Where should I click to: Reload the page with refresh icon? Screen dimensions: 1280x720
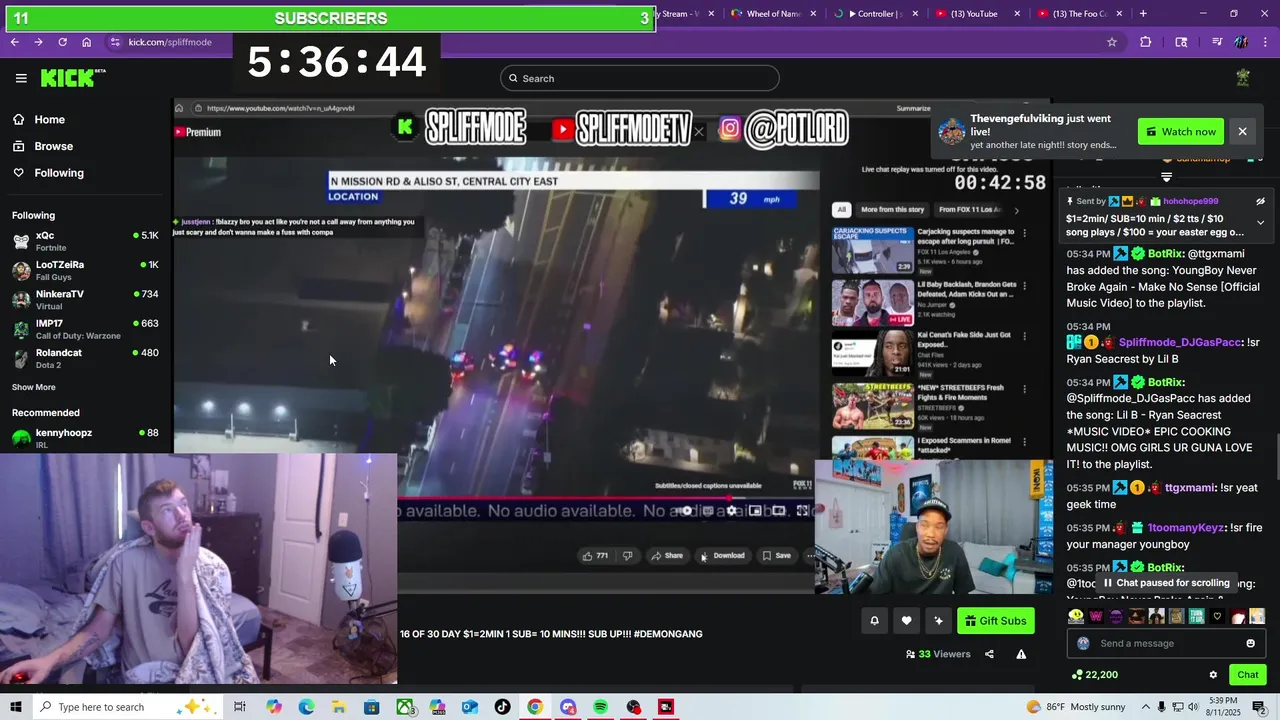[x=62, y=42]
